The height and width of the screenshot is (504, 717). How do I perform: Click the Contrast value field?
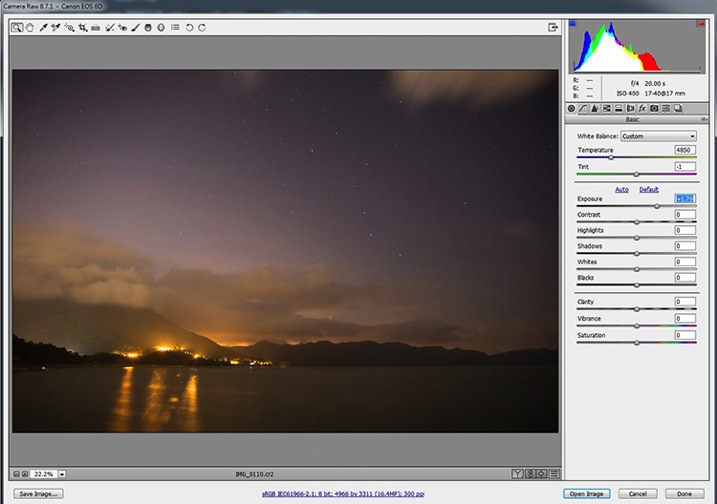pos(685,214)
